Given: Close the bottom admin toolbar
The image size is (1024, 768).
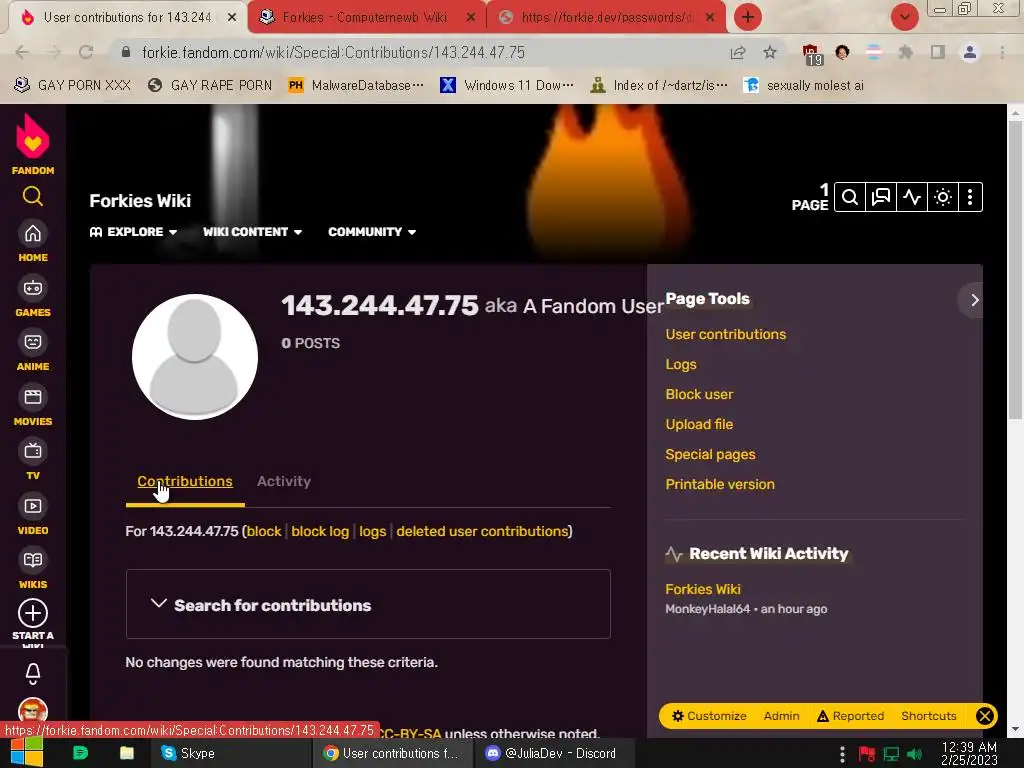Looking at the screenshot, I should tap(985, 716).
